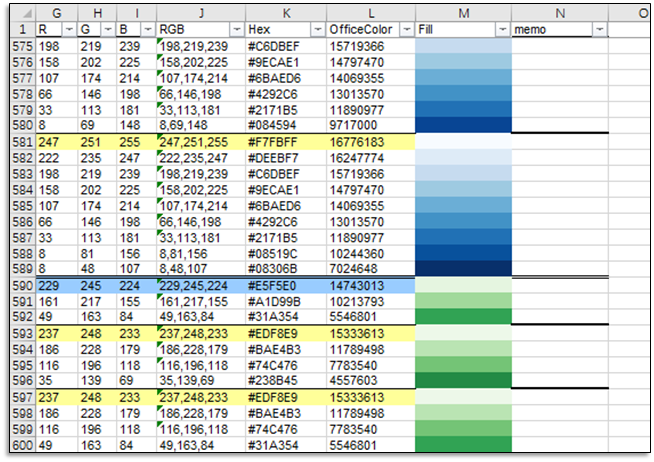
Task: Select the OfficeColor header cell
Action: coord(371,30)
